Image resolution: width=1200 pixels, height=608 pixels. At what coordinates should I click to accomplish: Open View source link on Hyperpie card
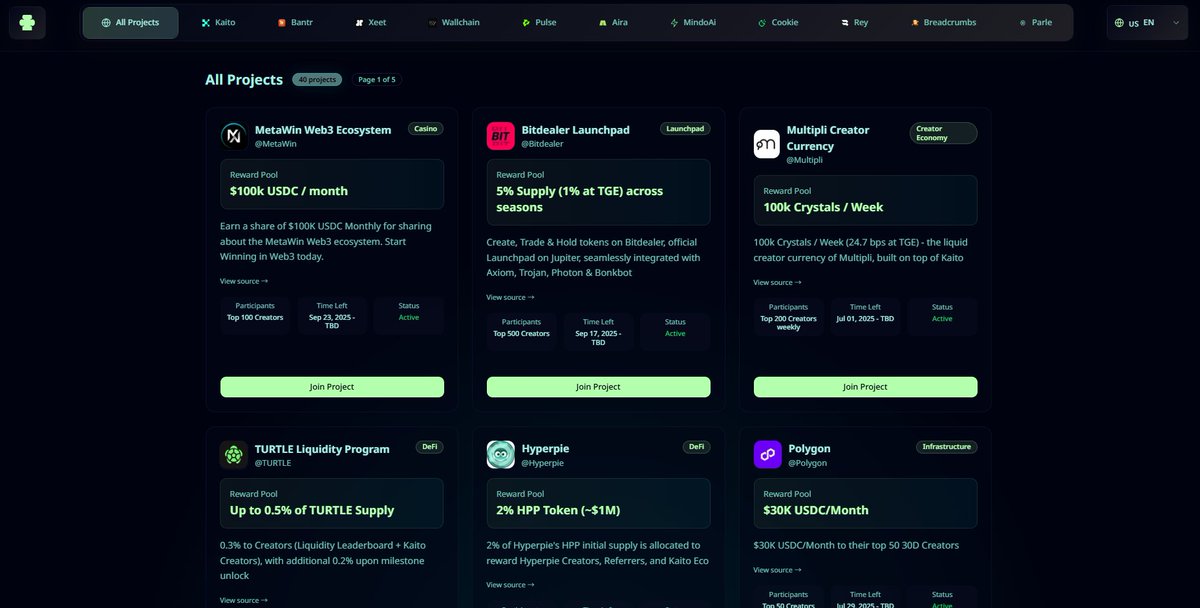[510, 585]
